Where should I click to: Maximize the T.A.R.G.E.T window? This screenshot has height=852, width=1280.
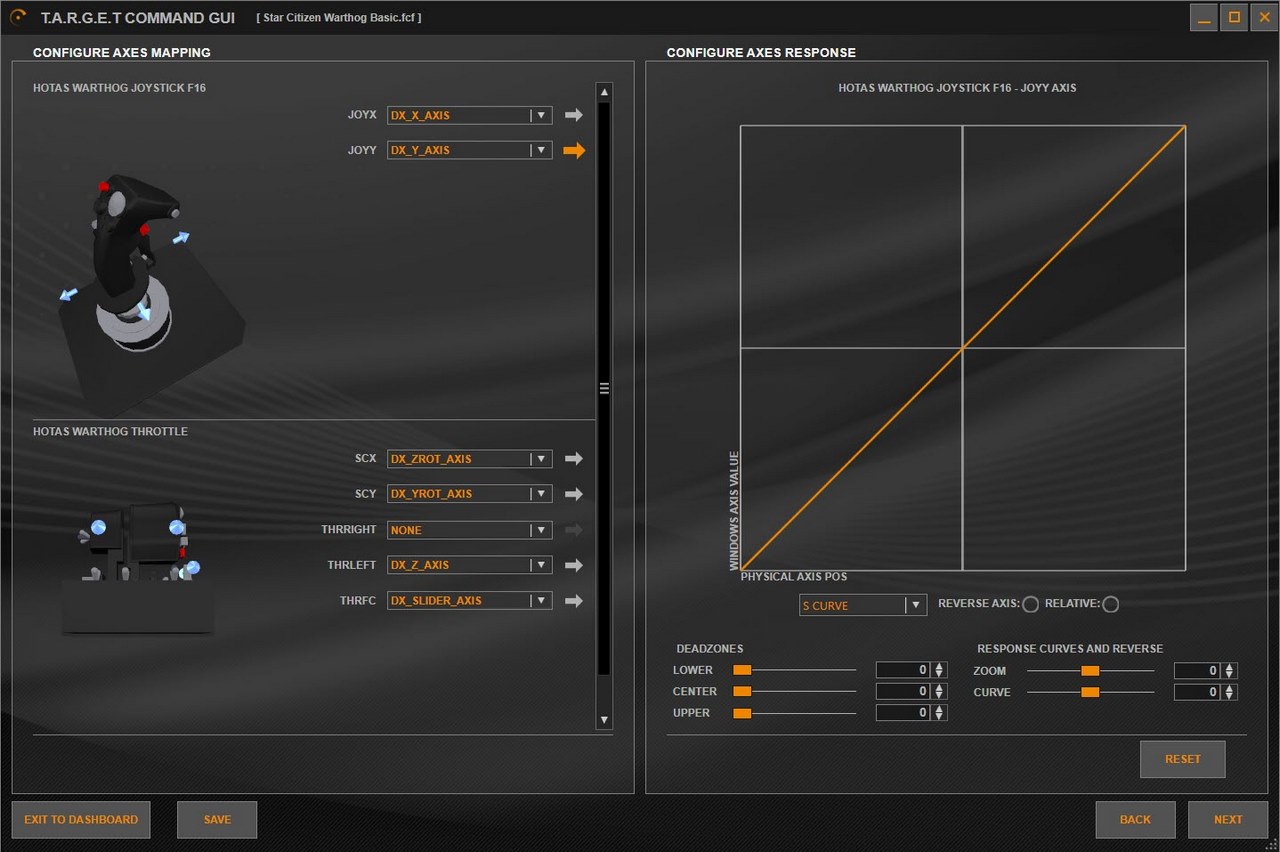point(1234,17)
